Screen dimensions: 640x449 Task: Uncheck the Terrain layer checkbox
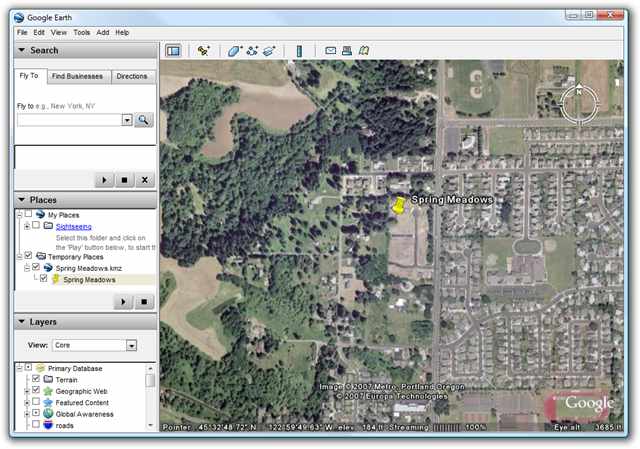tap(36, 378)
